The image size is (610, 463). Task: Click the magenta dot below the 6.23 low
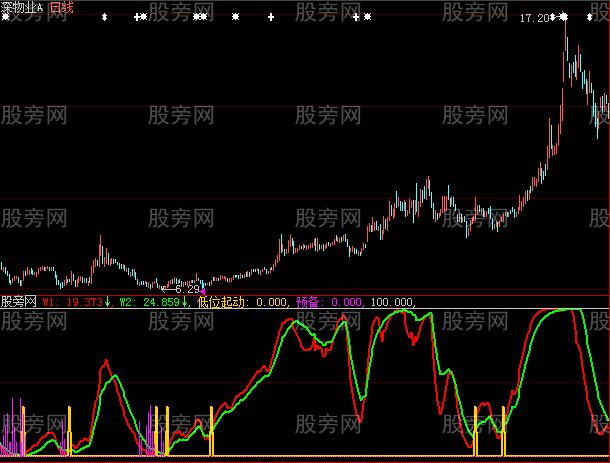(203, 290)
